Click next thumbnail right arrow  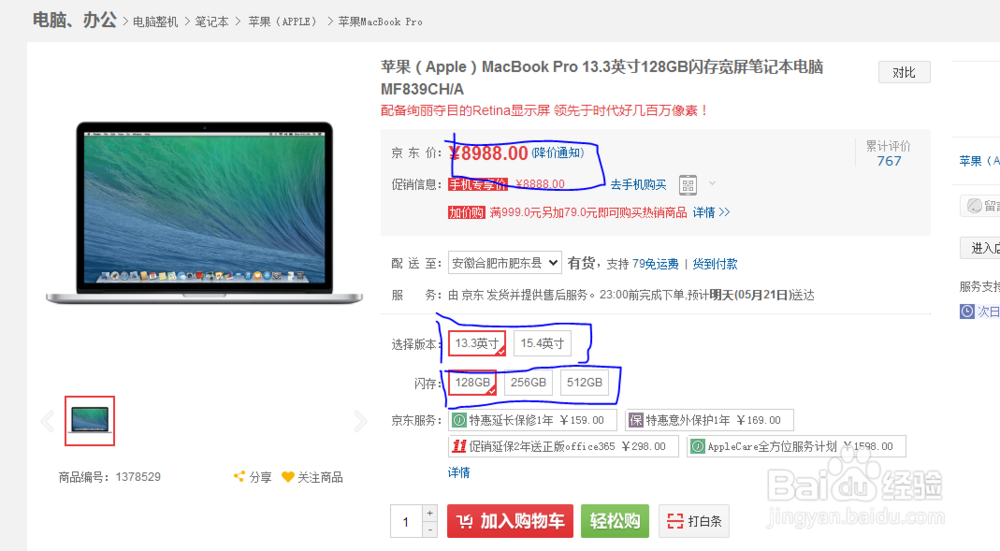360,421
